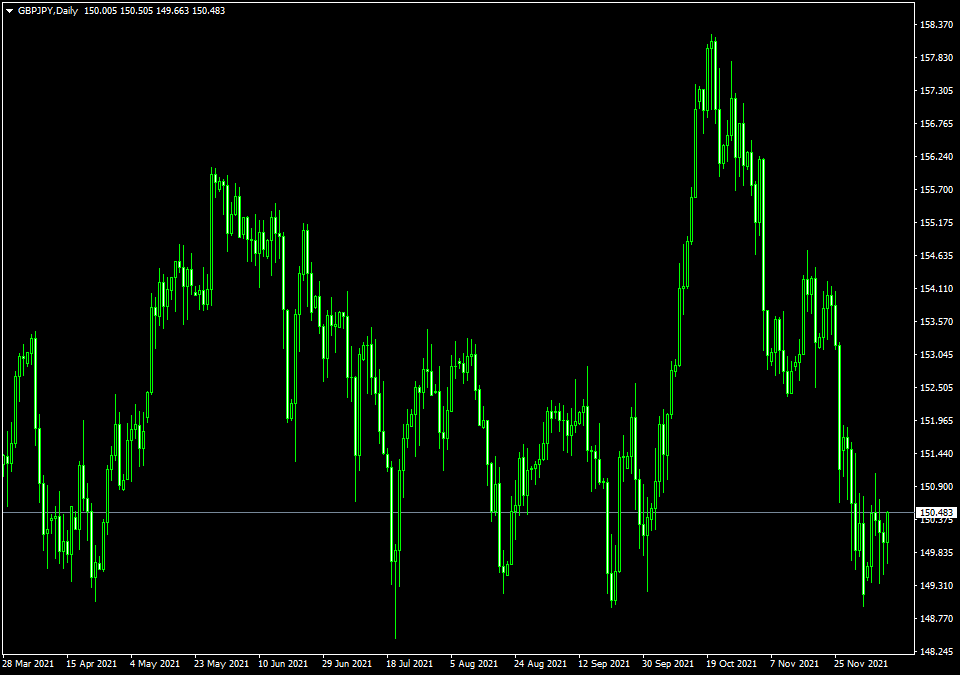Click the 154.635 price axis label
This screenshot has height=675, width=960.
coord(937,255)
